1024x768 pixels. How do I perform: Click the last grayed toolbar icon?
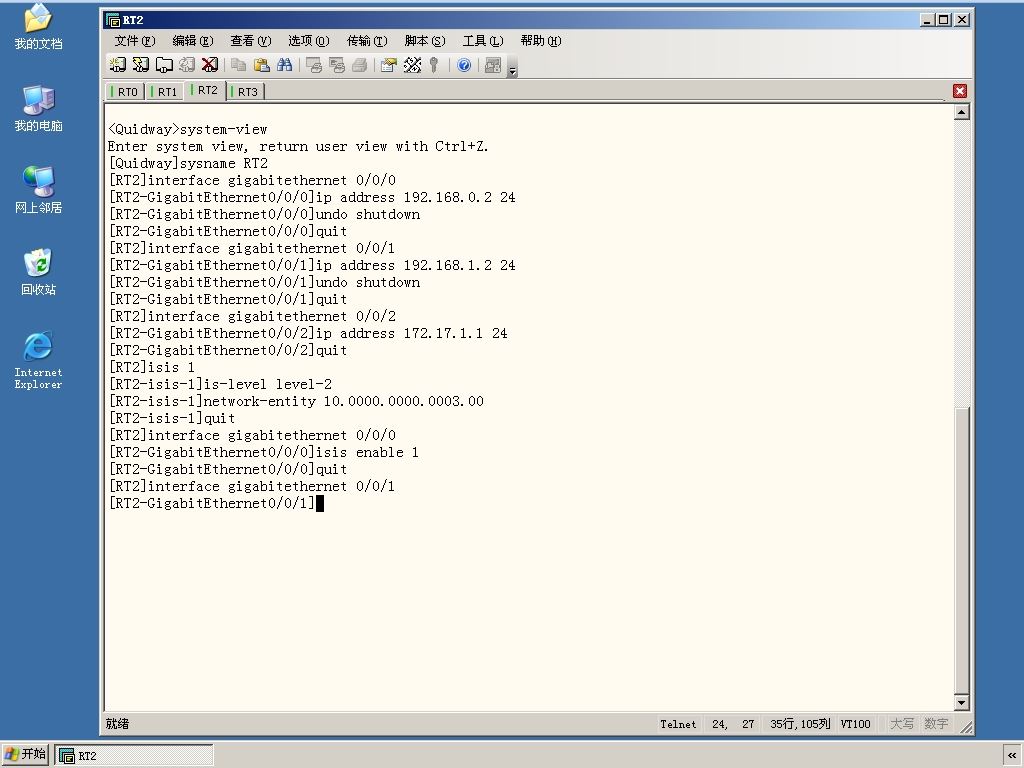tap(493, 65)
